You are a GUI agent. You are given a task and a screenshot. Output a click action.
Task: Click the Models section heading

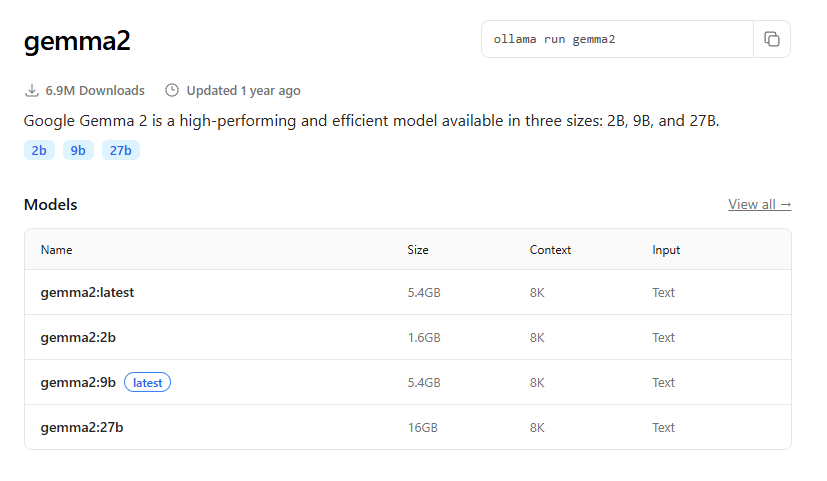(x=50, y=205)
